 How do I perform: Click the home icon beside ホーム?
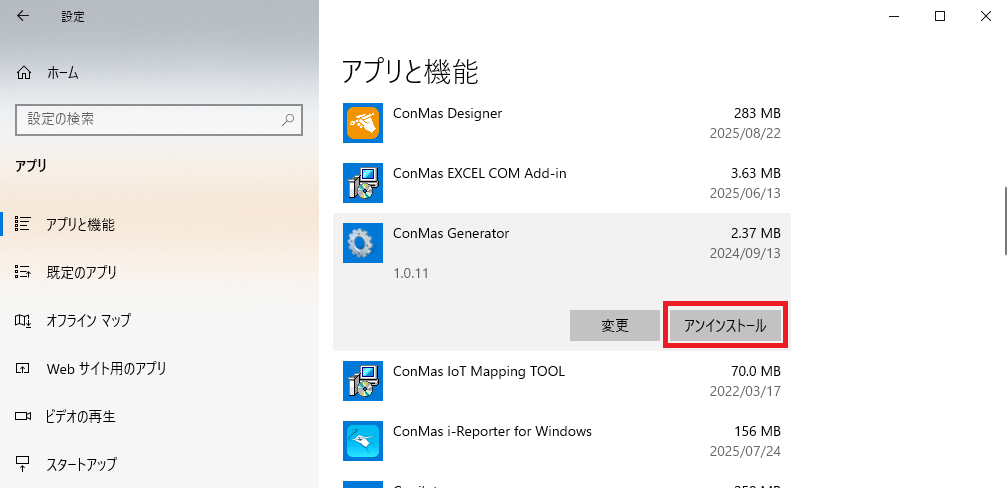point(24,73)
